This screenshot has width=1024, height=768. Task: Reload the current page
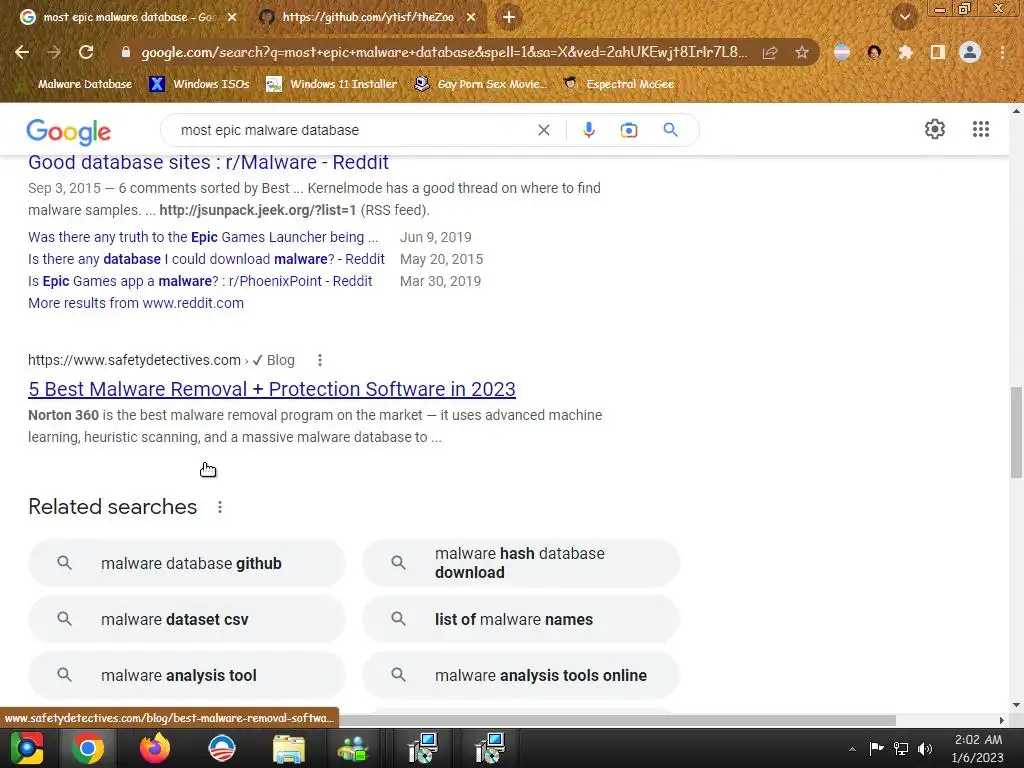(x=86, y=52)
